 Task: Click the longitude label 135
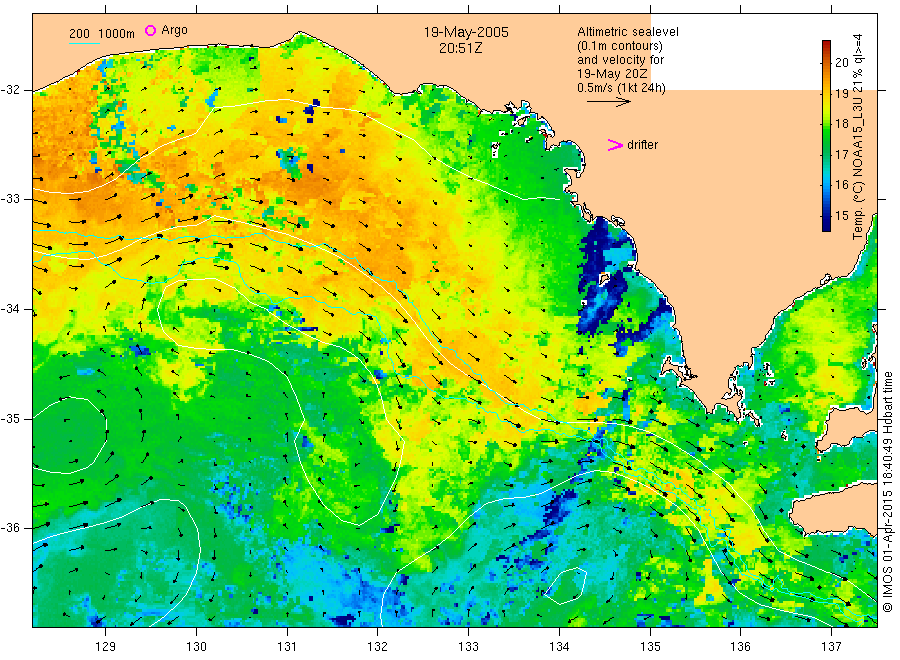click(650, 647)
